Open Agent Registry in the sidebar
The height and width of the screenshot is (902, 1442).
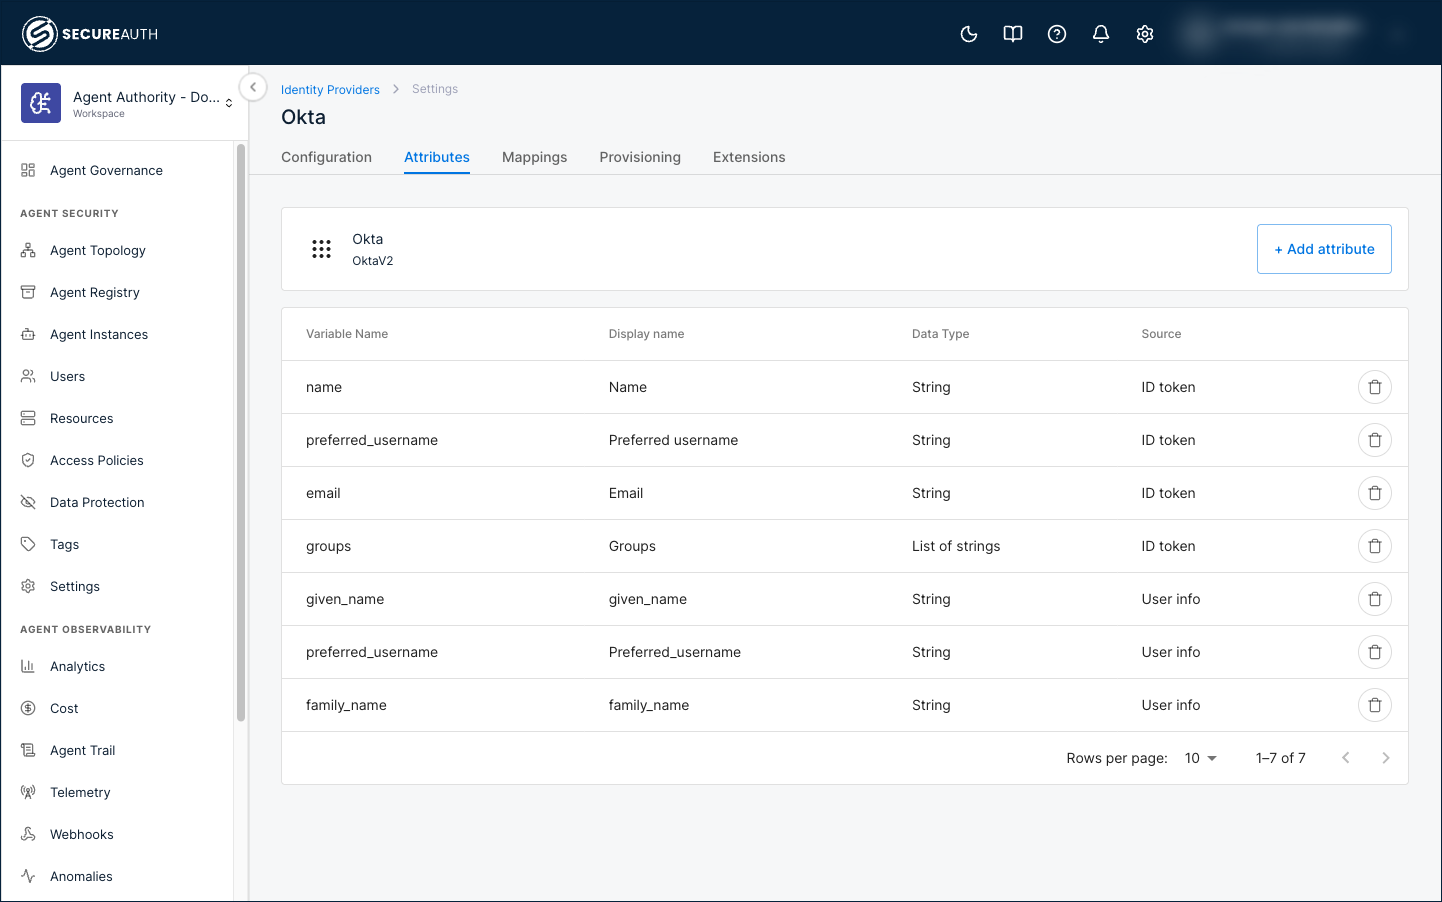point(95,293)
